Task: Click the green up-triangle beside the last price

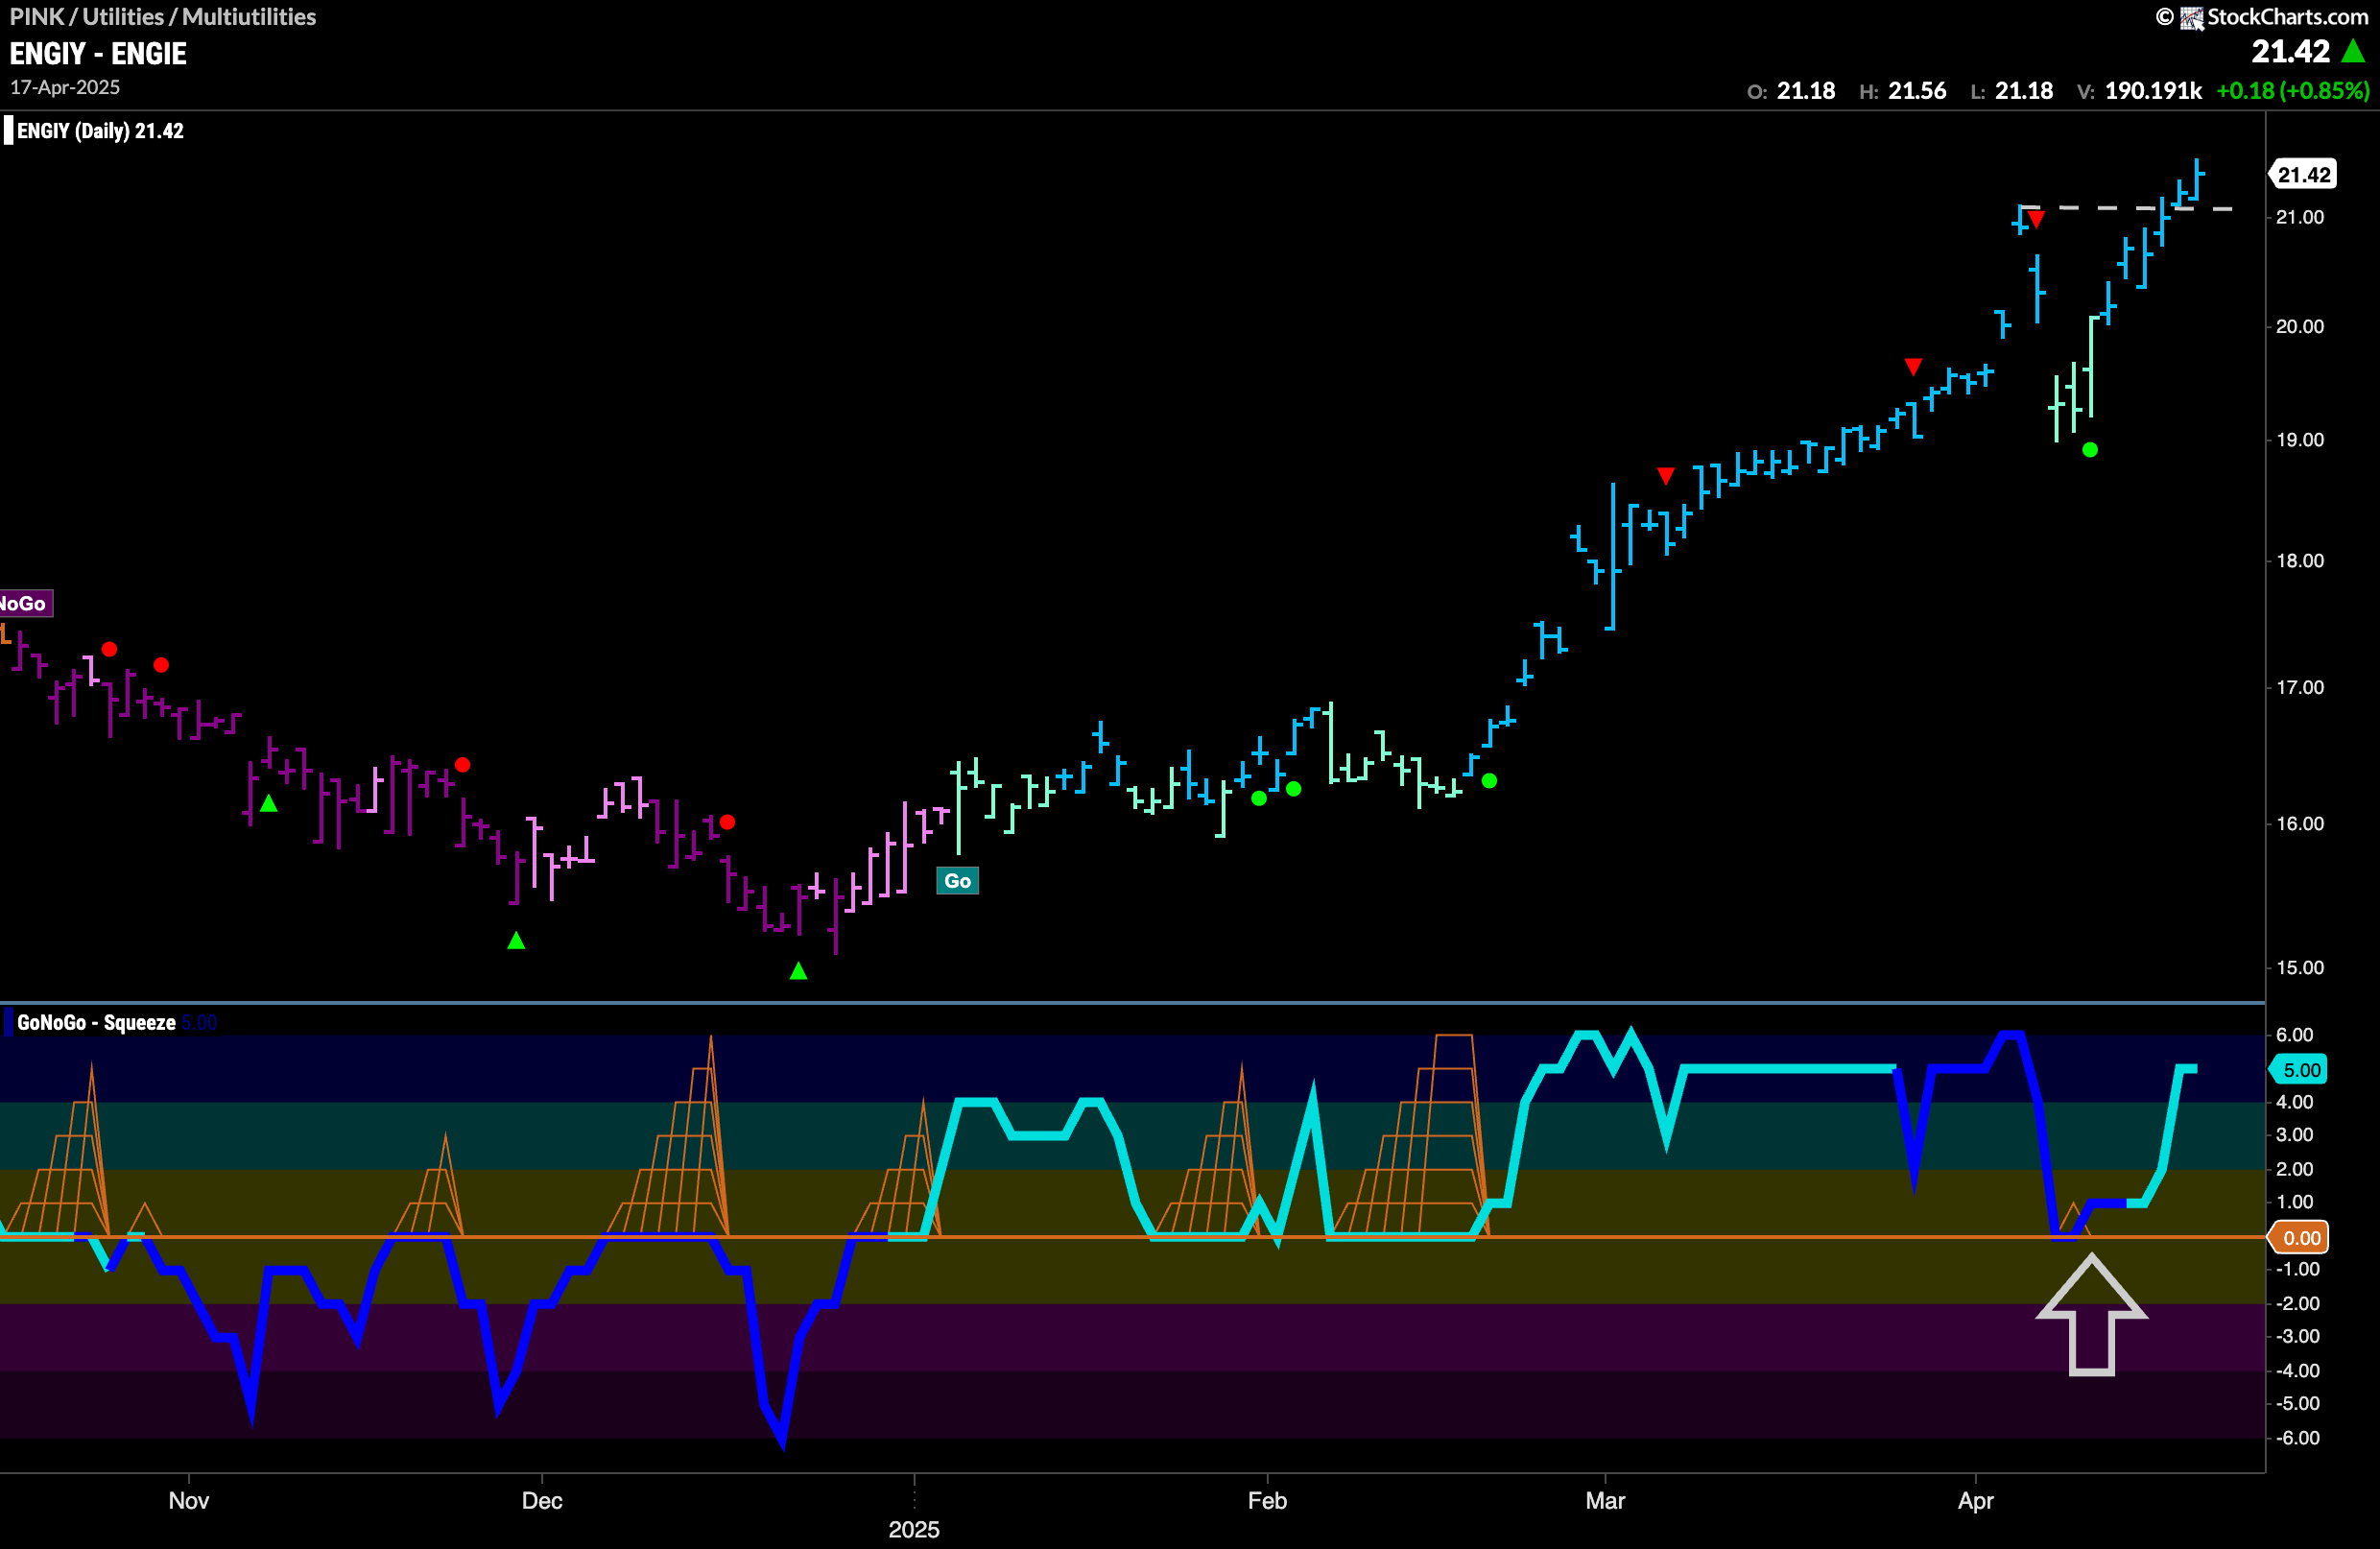Action: [2354, 50]
